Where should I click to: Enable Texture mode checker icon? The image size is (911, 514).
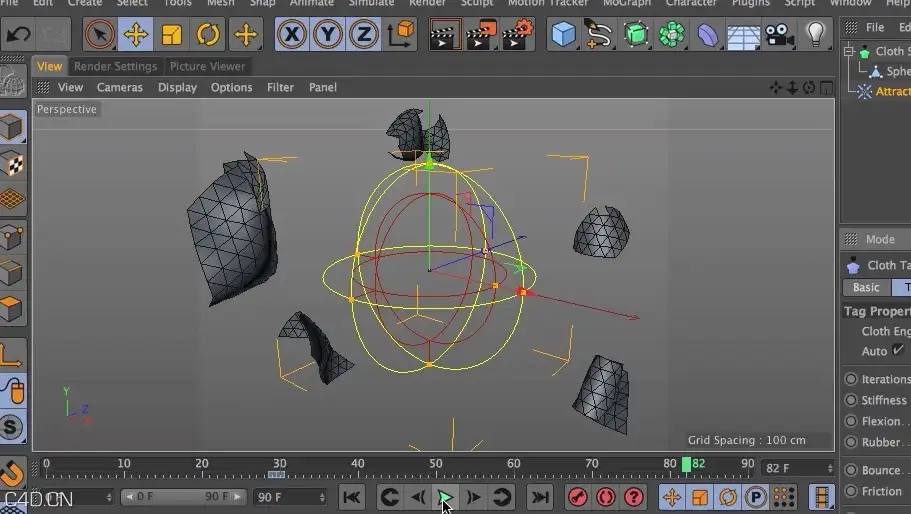click(12, 163)
